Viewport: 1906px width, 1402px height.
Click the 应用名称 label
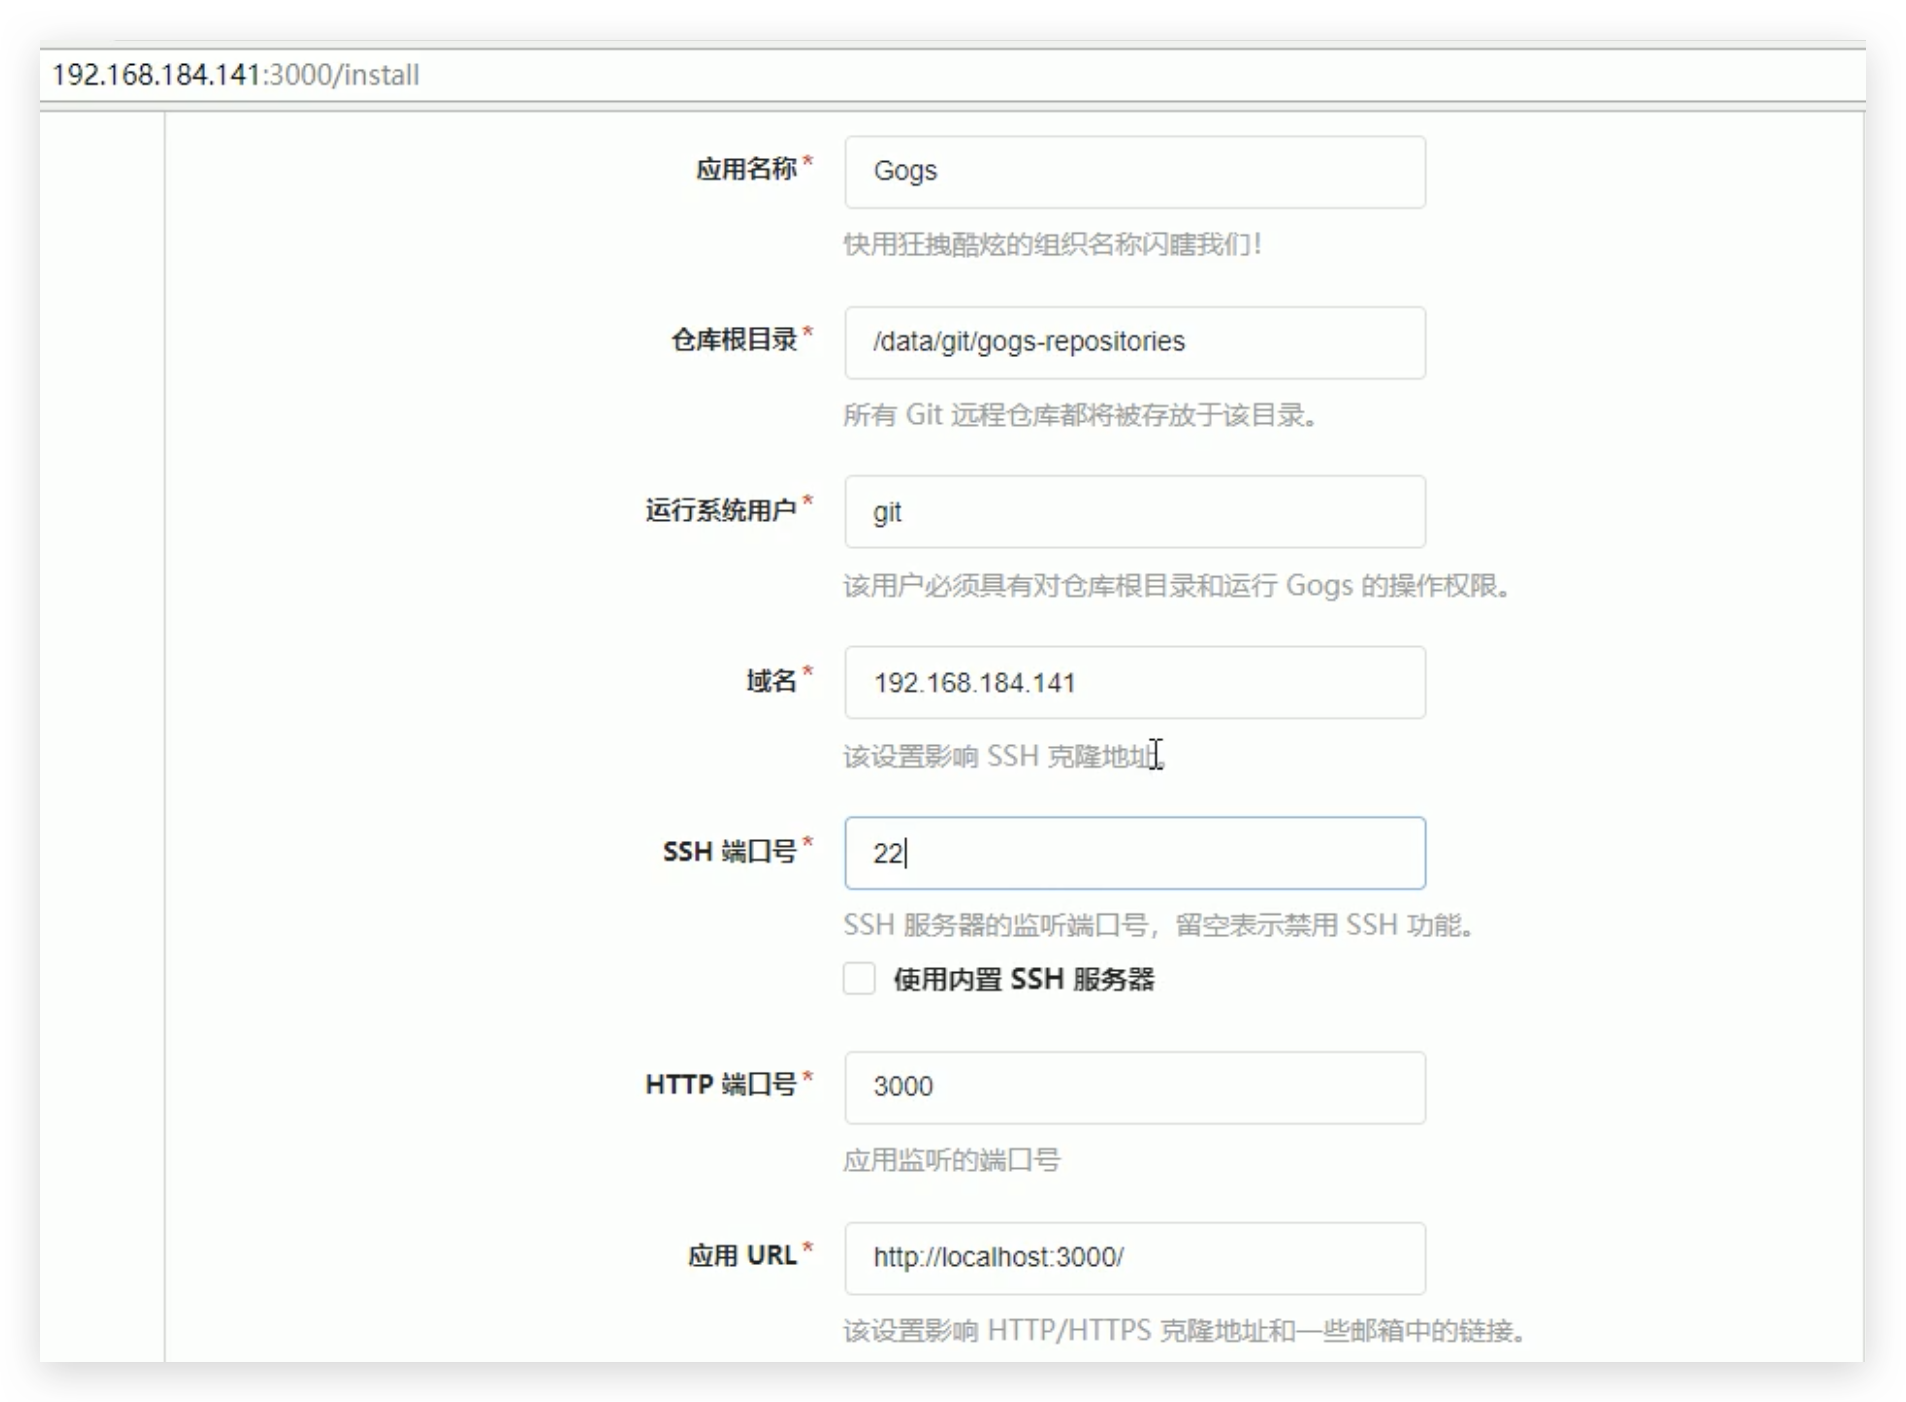(746, 169)
